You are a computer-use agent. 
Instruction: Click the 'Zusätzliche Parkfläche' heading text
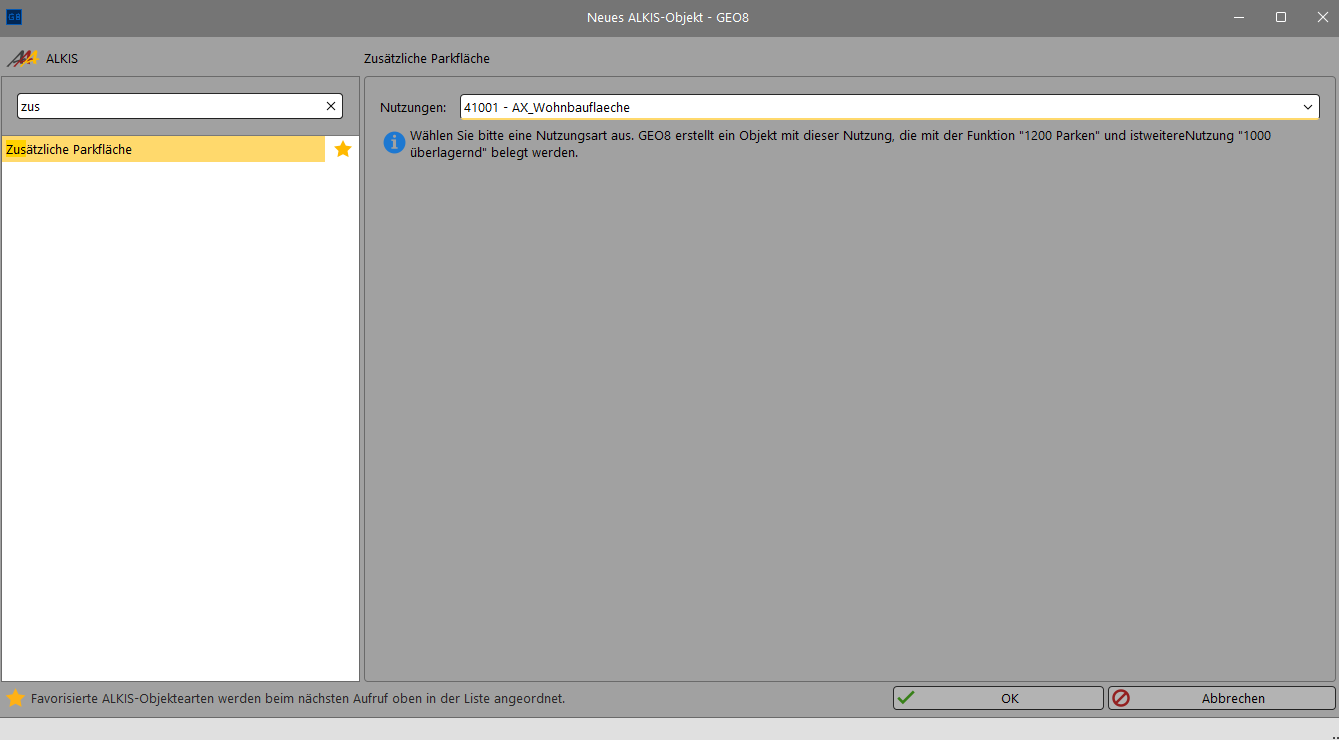click(427, 59)
